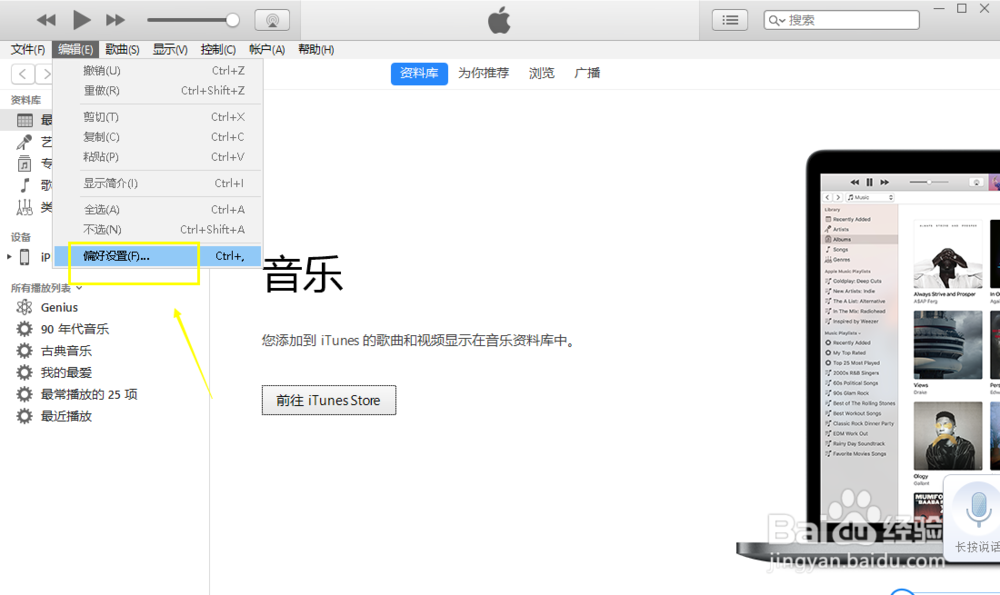Image resolution: width=1000 pixels, height=595 pixels.
Task: Select the 艺术家 library icon
Action: (x=24, y=141)
